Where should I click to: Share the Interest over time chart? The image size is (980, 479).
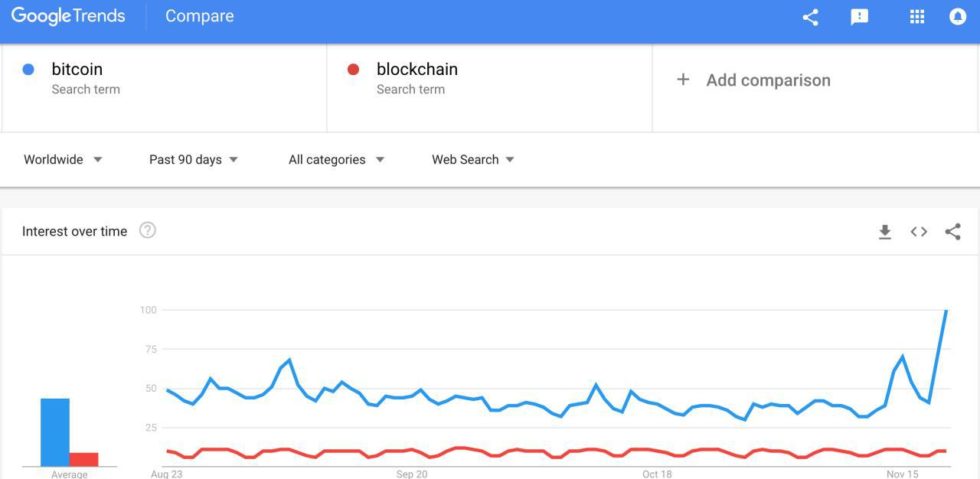[952, 232]
